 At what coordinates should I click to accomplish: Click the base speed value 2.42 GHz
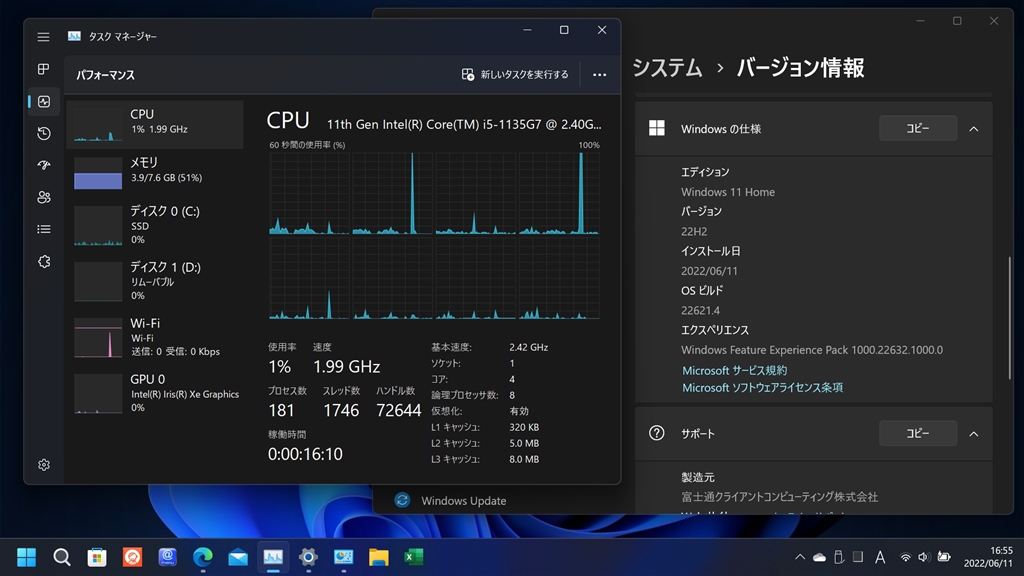(528, 347)
